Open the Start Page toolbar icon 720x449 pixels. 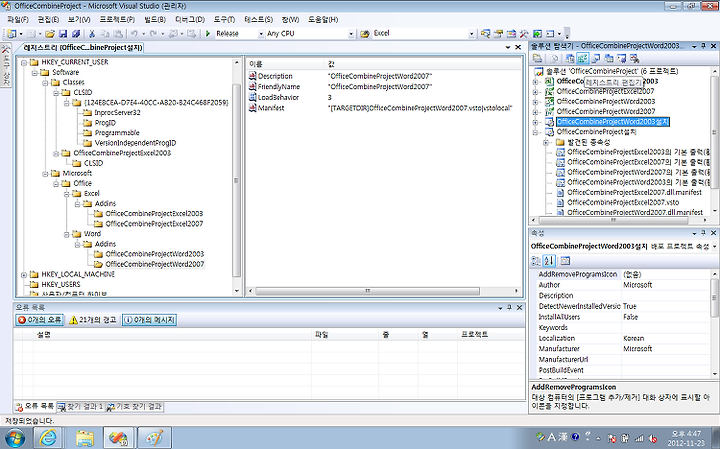coord(537,34)
